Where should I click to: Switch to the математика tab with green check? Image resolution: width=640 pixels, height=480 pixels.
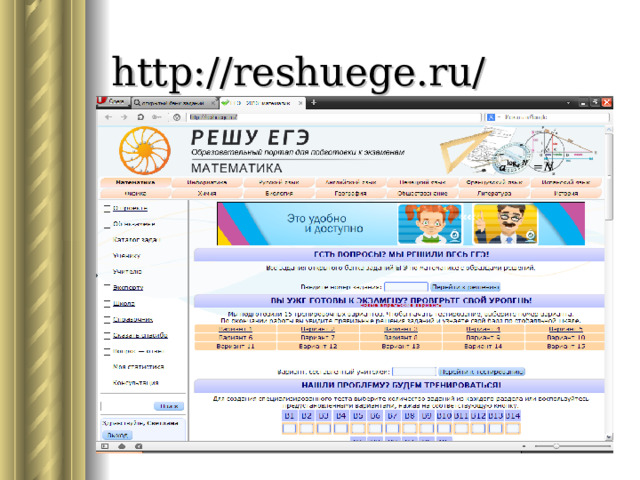262,103
